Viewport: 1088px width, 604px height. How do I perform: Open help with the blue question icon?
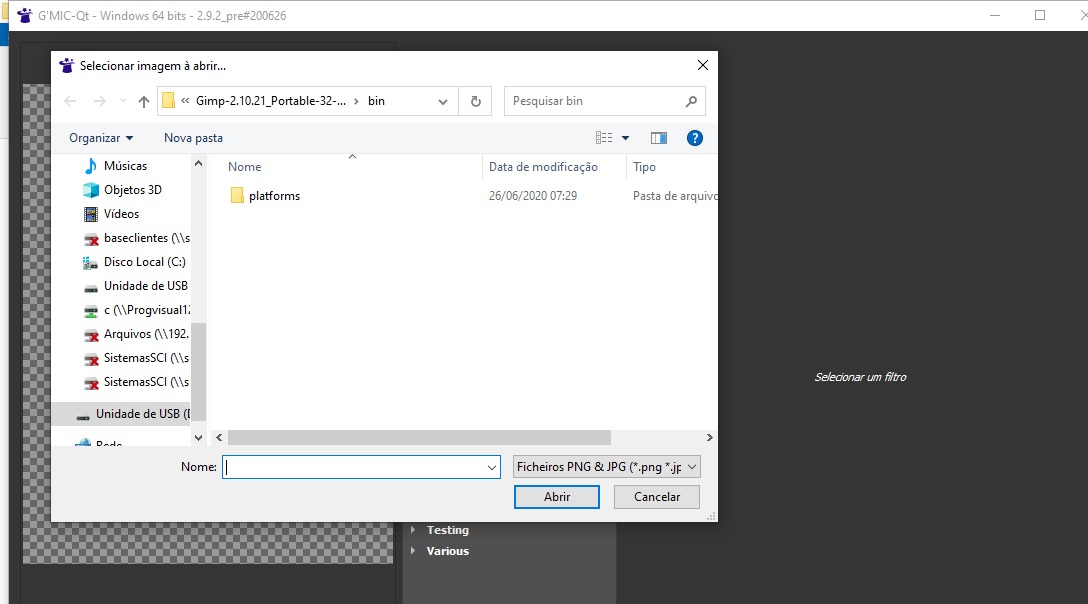(695, 138)
